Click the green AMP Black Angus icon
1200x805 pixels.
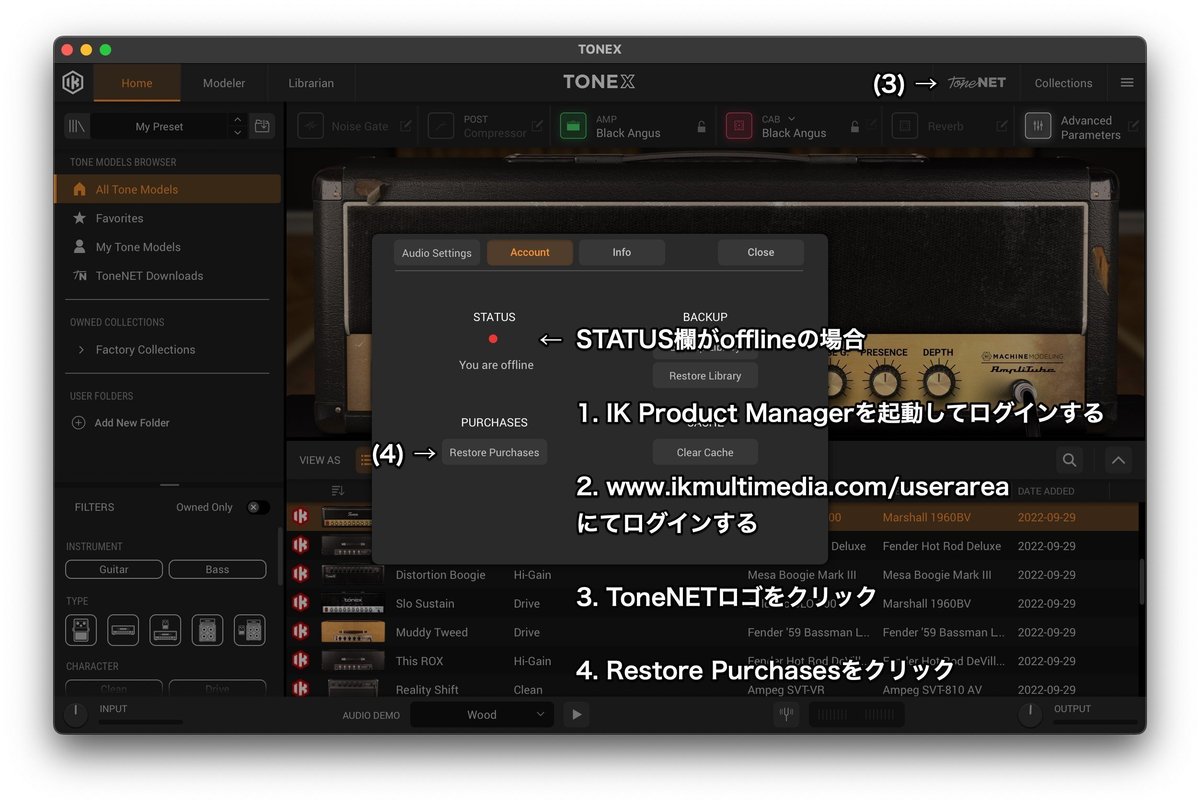pos(572,126)
